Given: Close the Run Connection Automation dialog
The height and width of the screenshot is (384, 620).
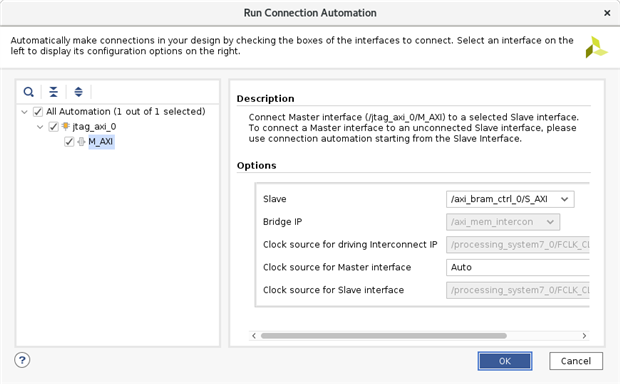Looking at the screenshot, I should tap(607, 13).
